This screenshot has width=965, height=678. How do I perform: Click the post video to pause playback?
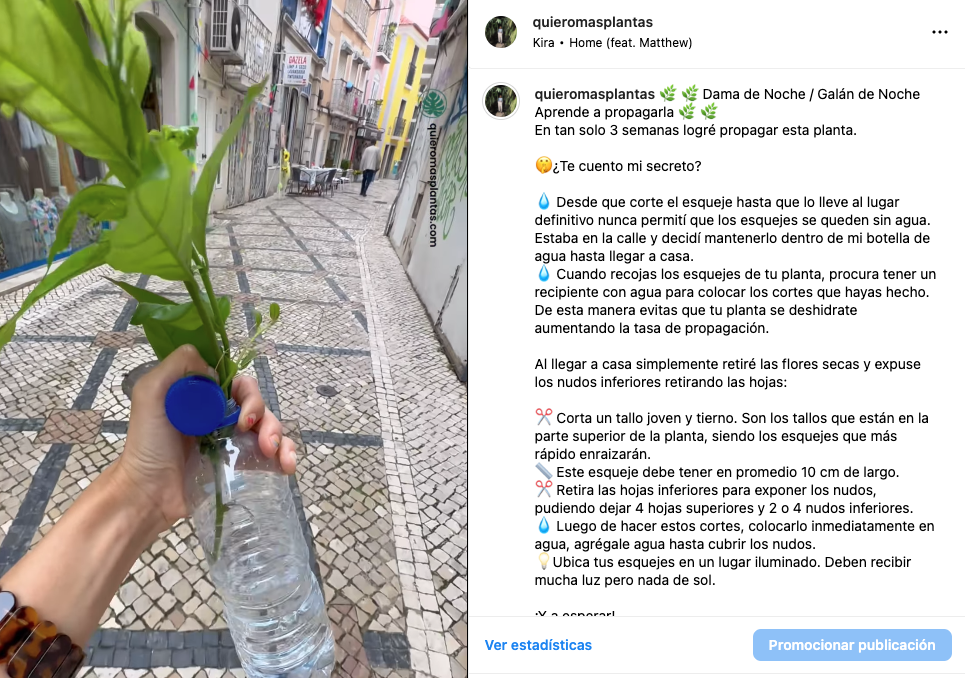click(x=233, y=339)
